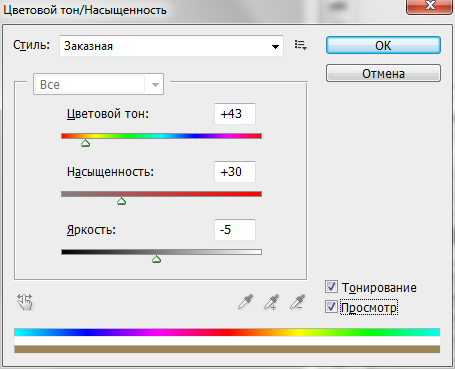
Task: Select the add-to-sample eyedropper plus tool
Action: (272, 302)
